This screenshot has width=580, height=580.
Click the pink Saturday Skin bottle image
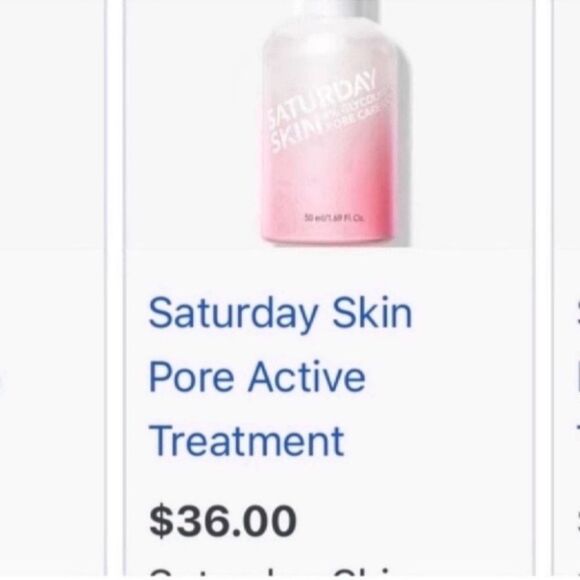[x=335, y=123]
